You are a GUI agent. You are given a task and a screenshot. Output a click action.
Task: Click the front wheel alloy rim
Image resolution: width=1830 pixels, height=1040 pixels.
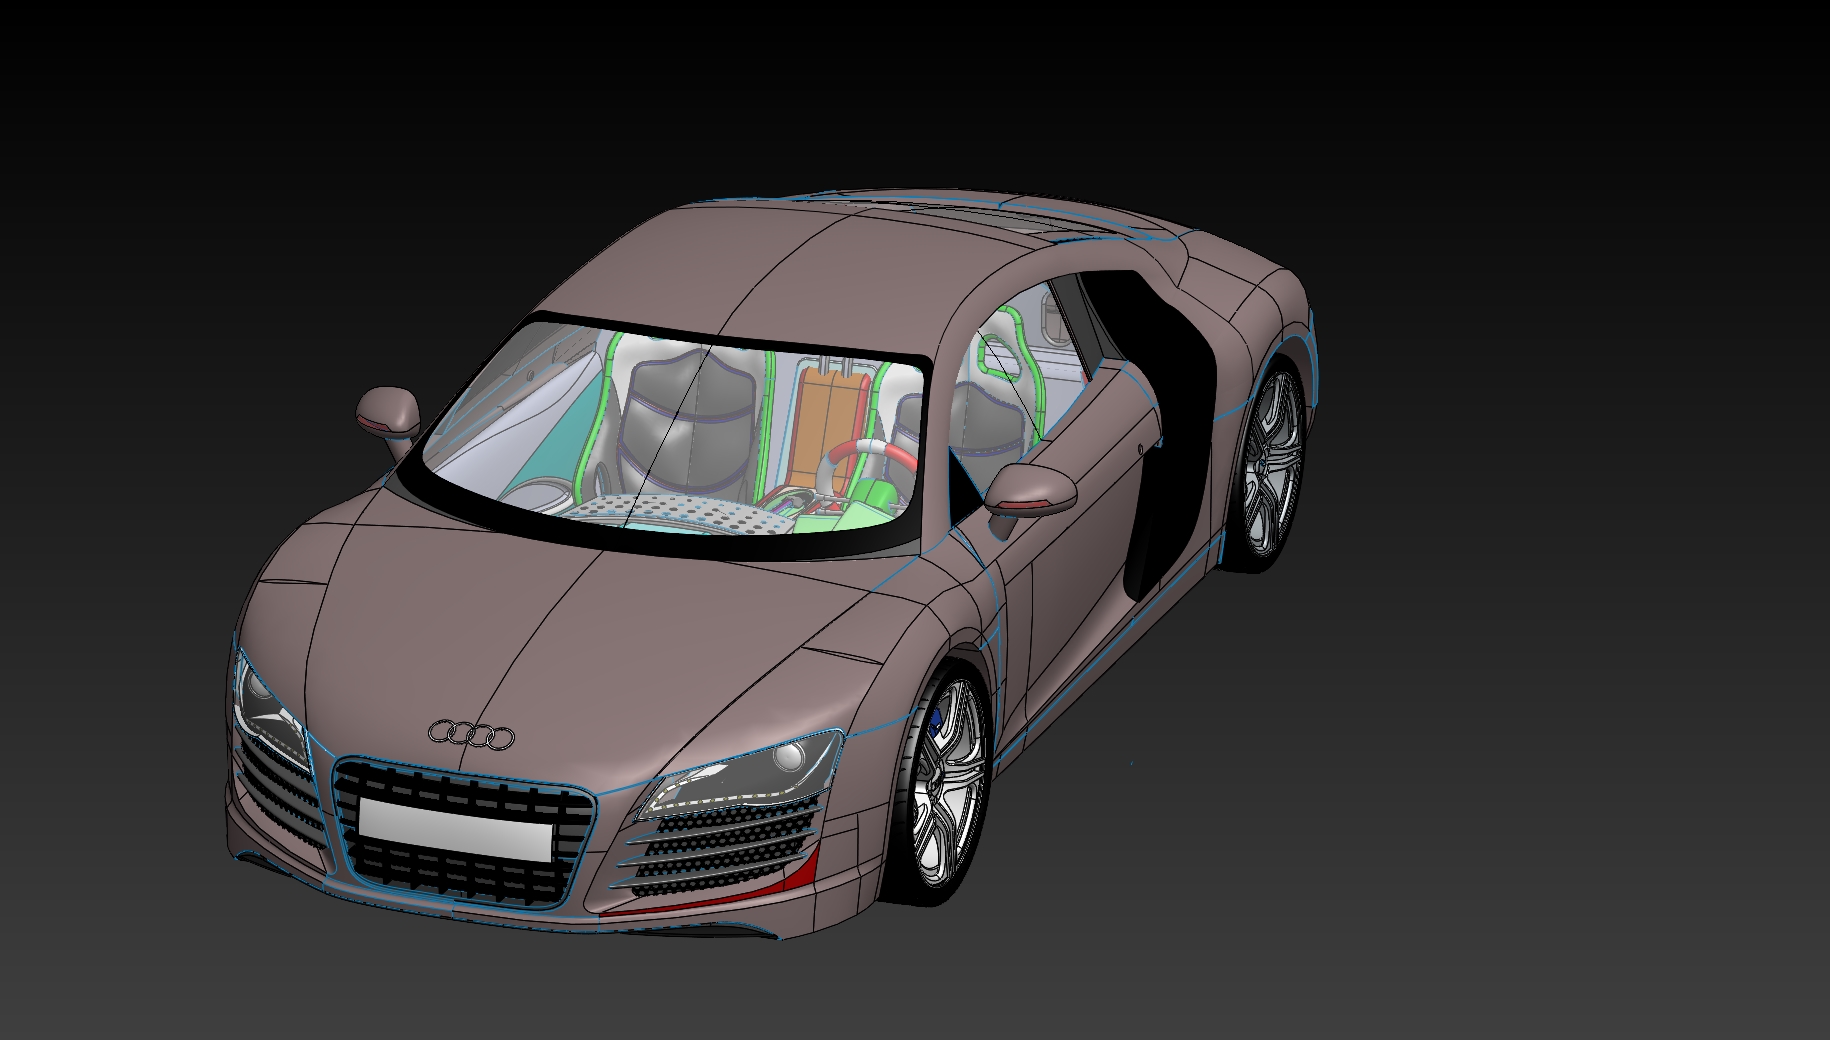(945, 790)
